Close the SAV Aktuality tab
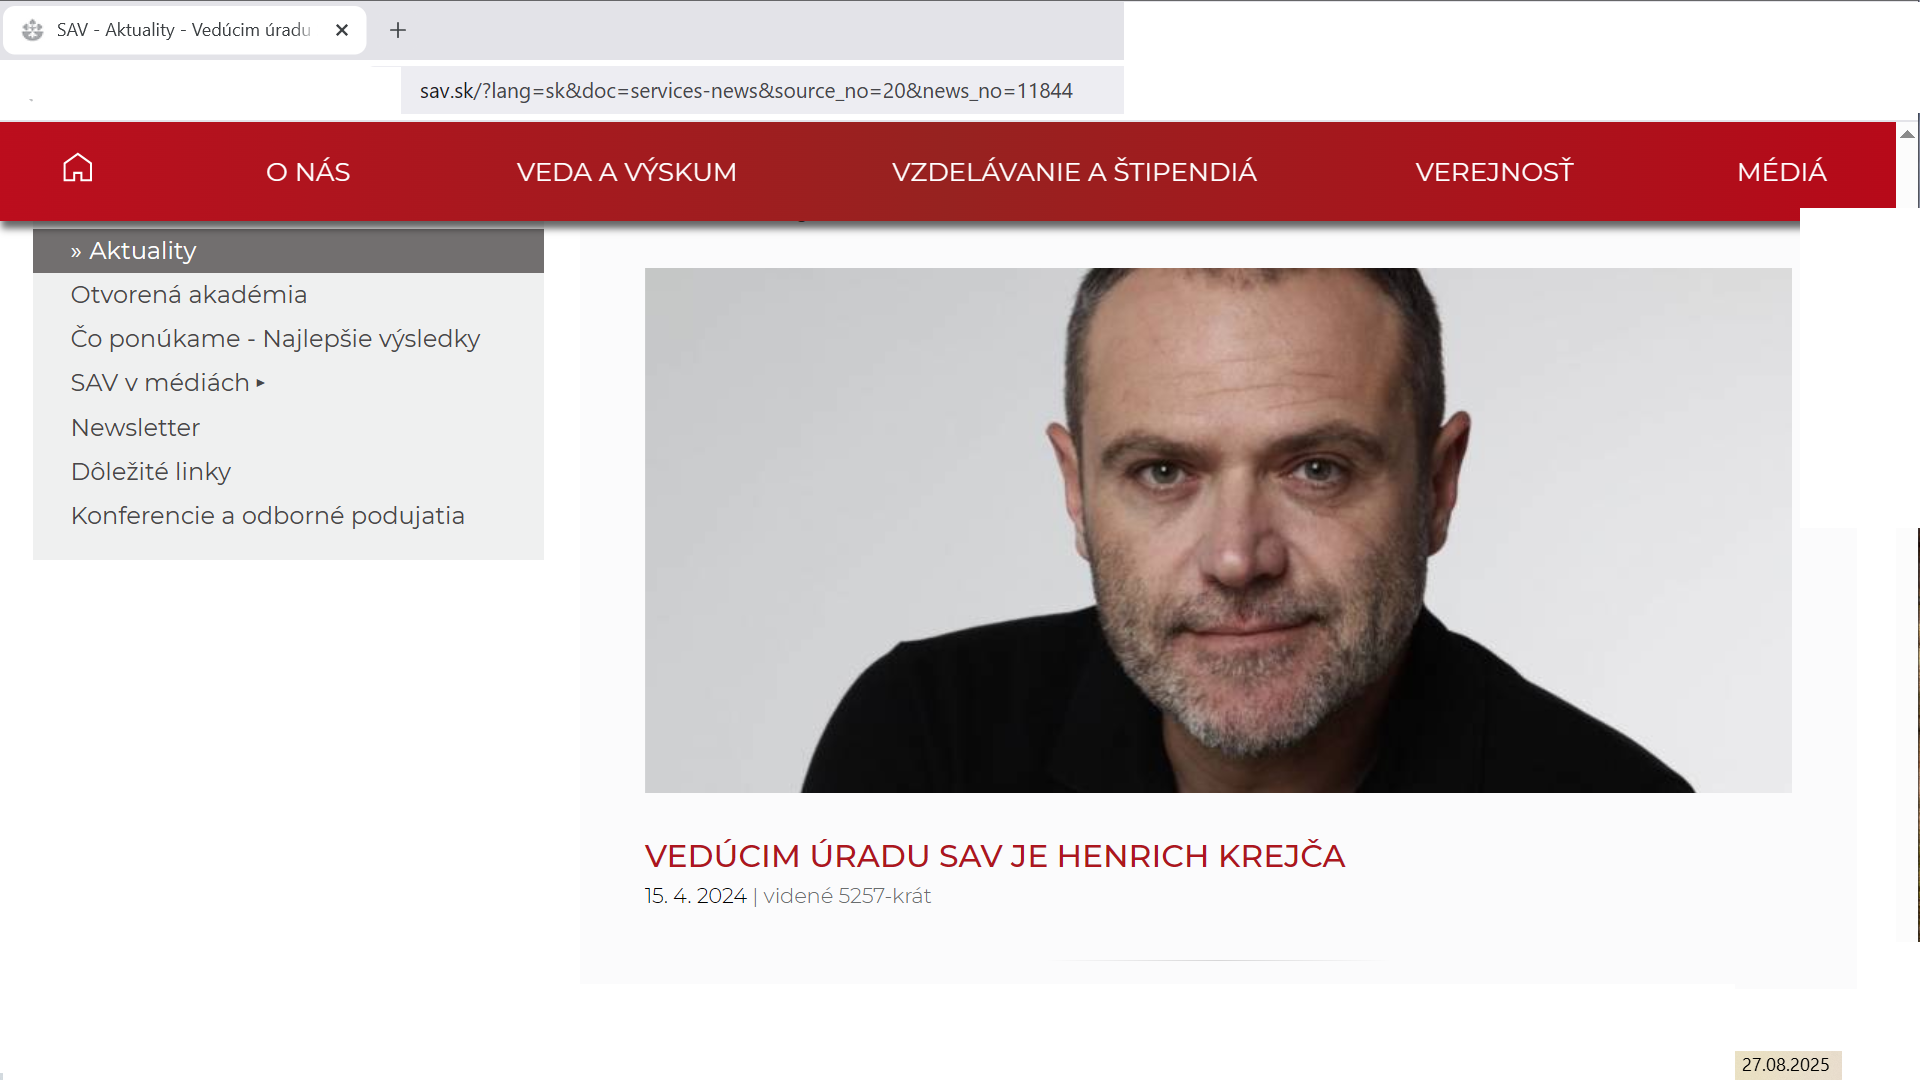 click(342, 30)
